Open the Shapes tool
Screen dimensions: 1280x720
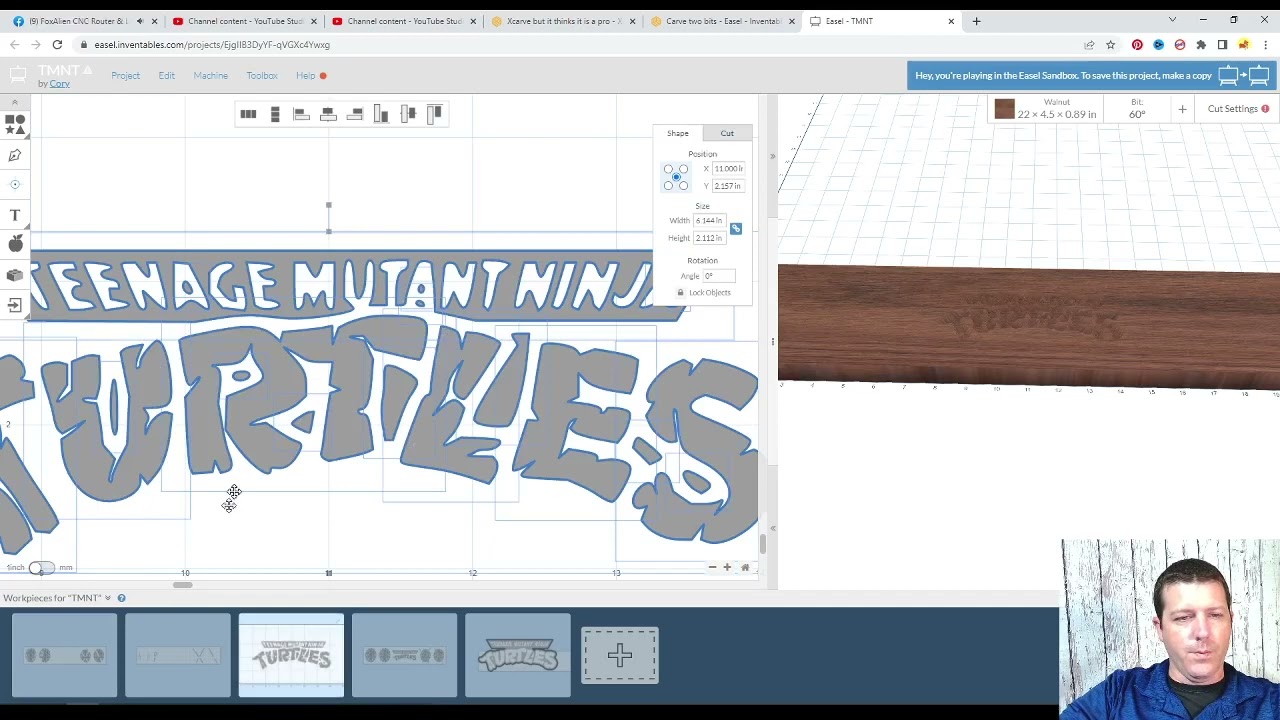pos(15,124)
